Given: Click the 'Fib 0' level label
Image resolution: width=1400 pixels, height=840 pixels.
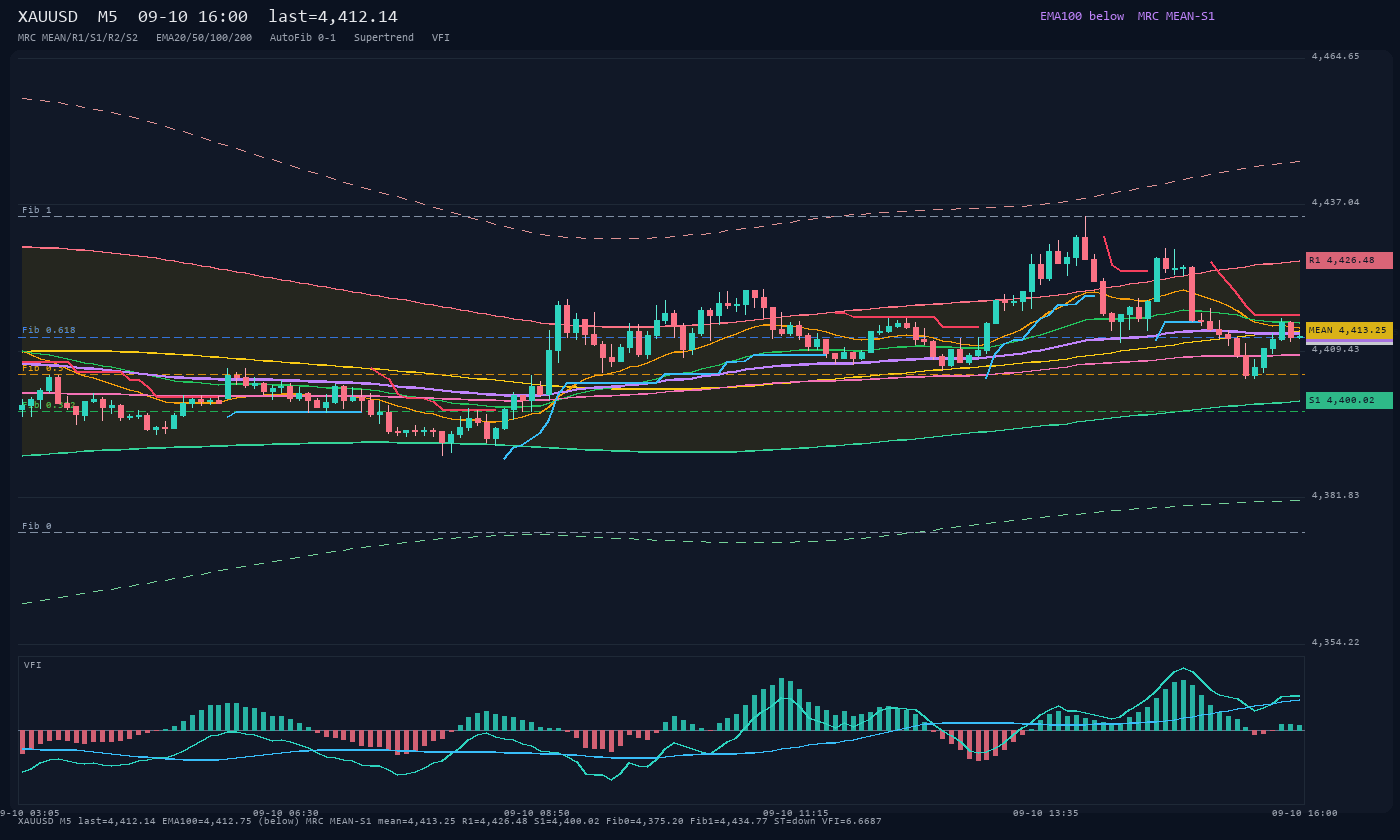Looking at the screenshot, I should pos(37,526).
